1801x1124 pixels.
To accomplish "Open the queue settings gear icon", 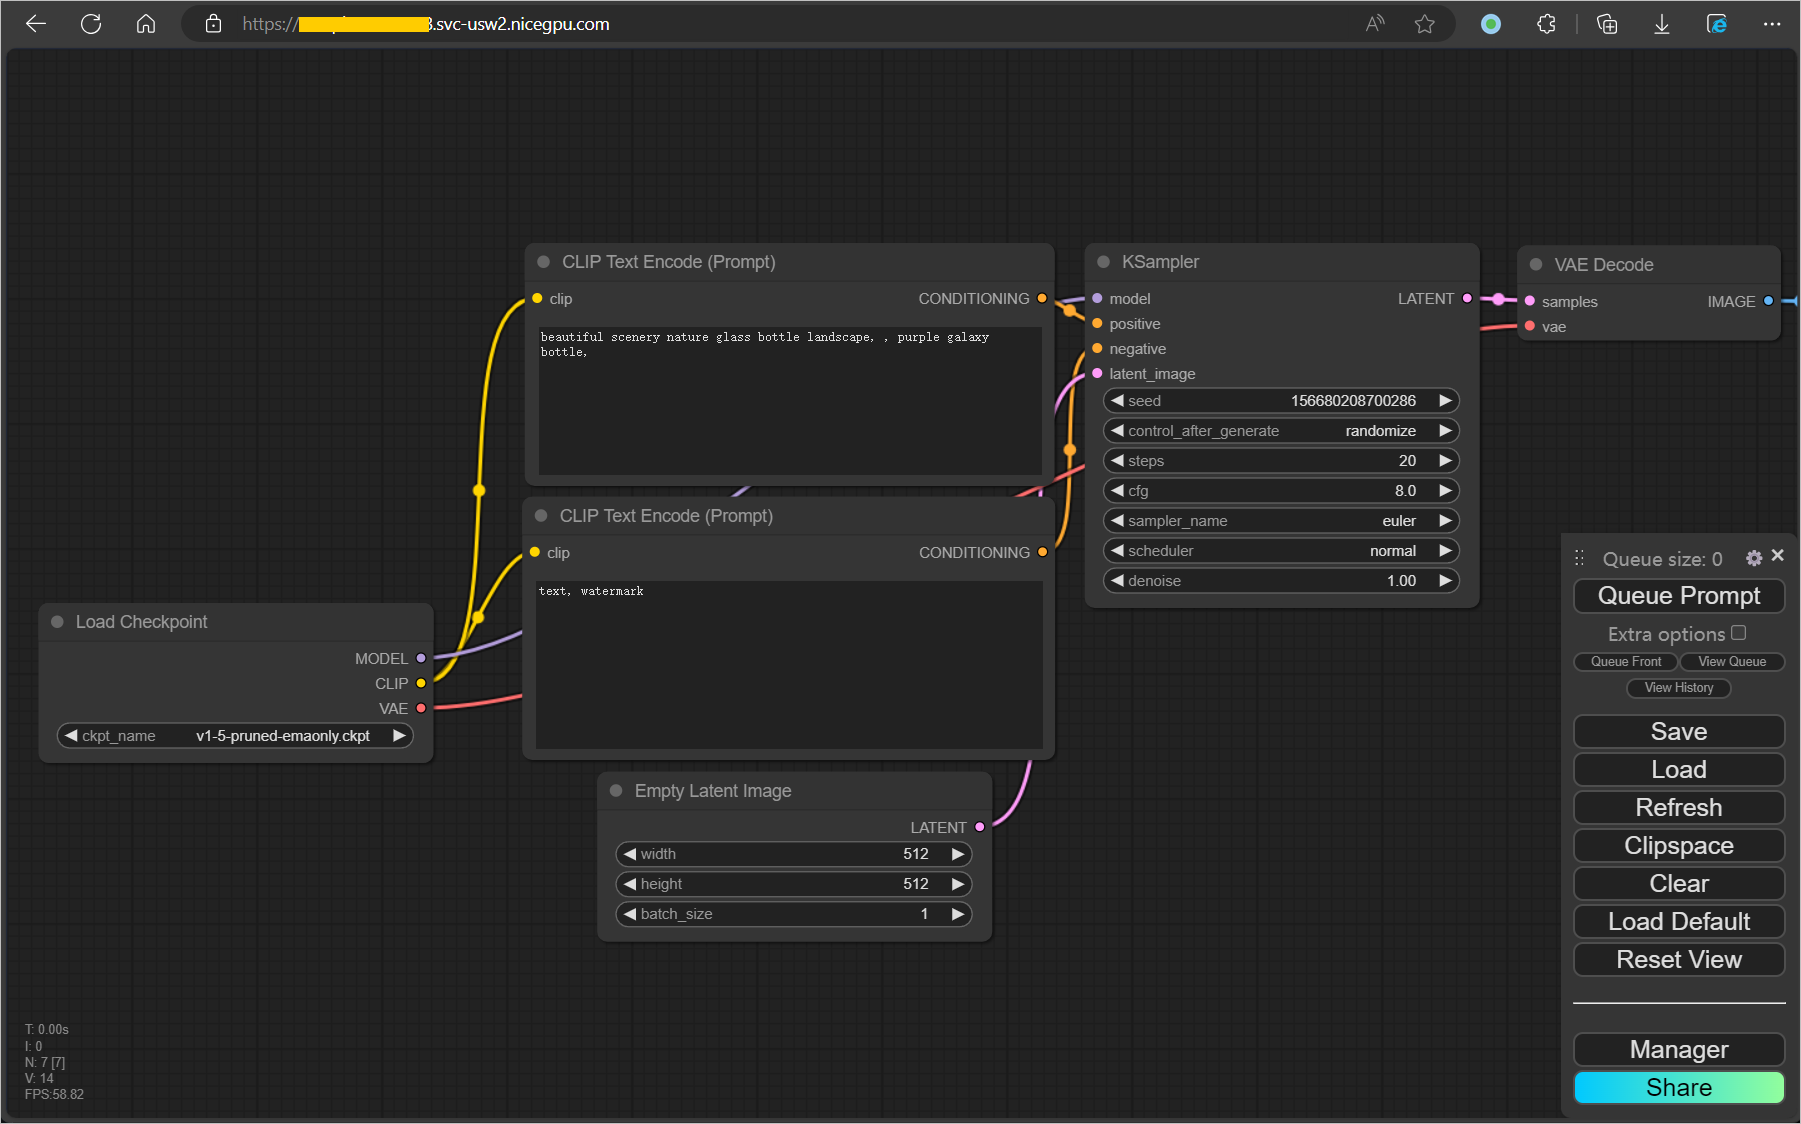I will (x=1754, y=558).
